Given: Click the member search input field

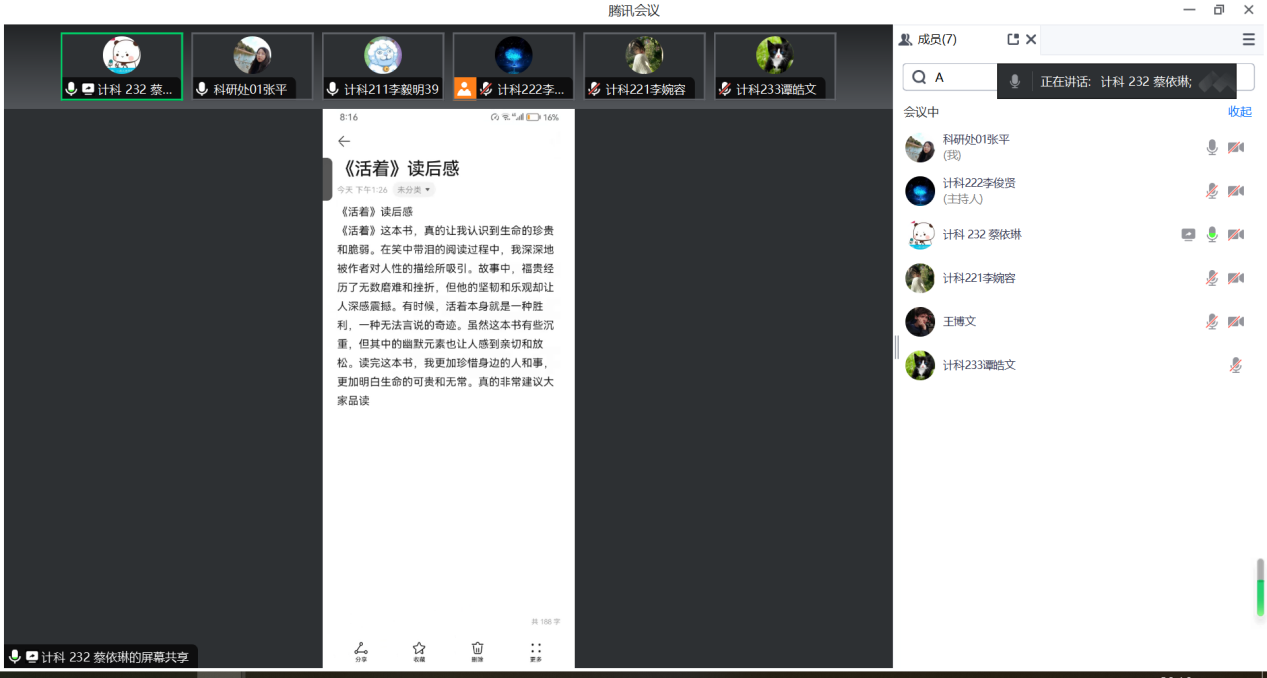Looking at the screenshot, I should click(960, 77).
